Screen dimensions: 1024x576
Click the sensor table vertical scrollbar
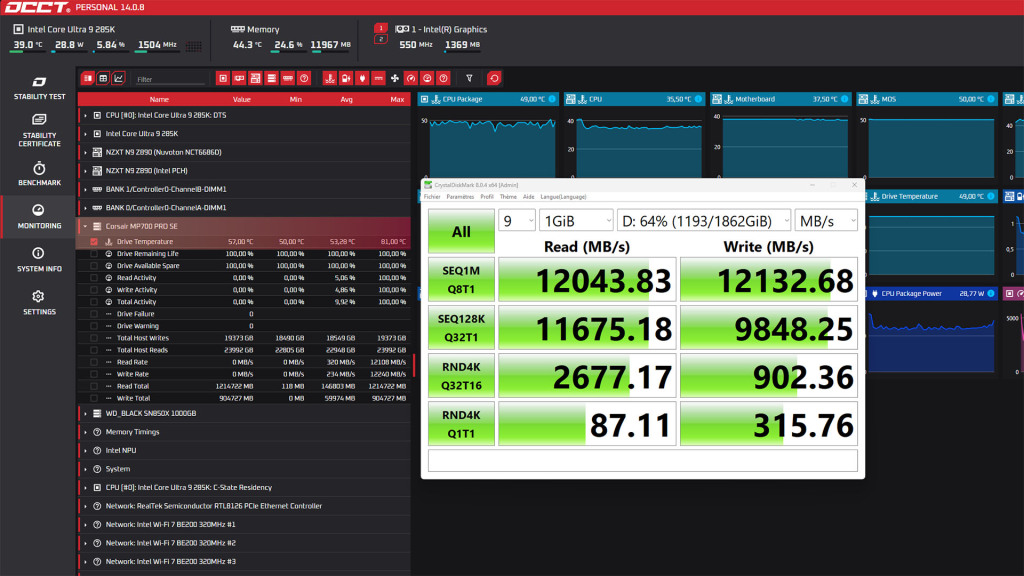tap(413, 366)
